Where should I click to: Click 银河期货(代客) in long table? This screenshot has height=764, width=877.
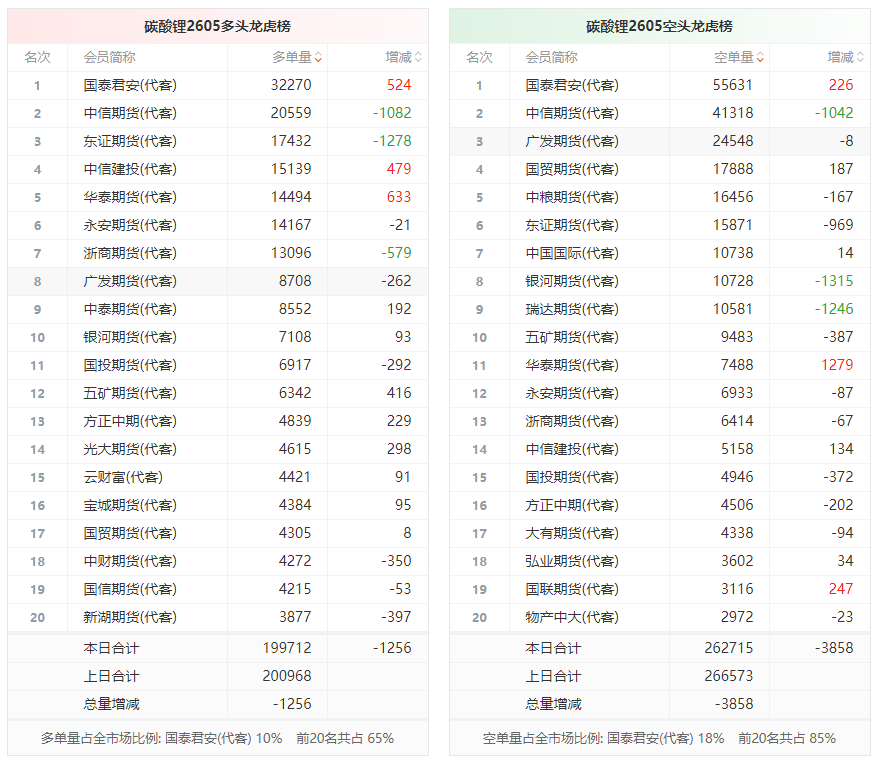tap(130, 337)
